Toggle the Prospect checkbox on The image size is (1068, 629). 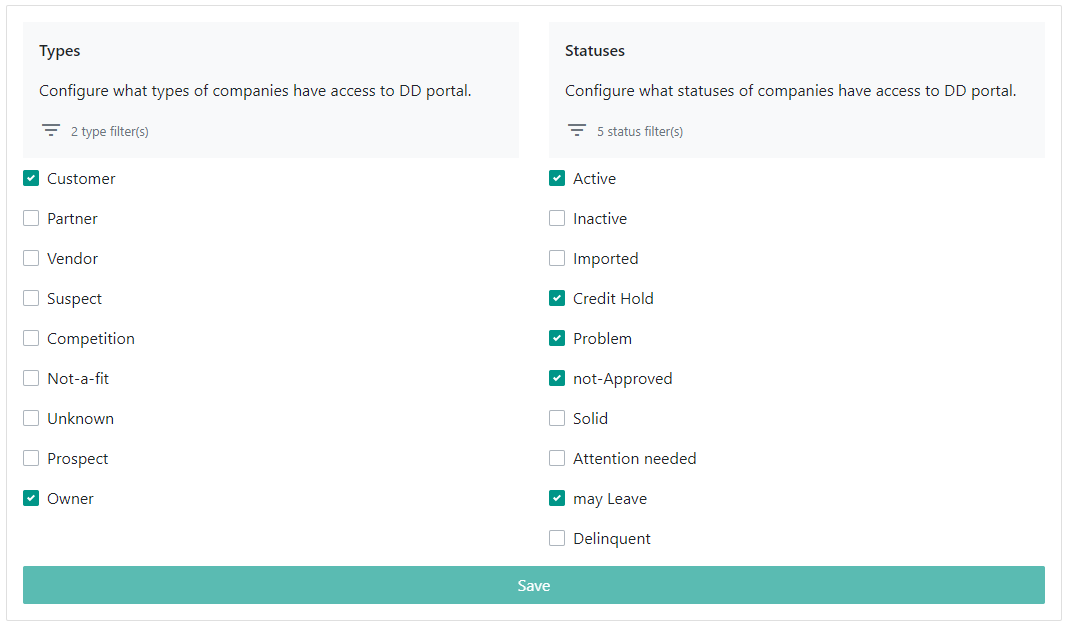(x=31, y=459)
